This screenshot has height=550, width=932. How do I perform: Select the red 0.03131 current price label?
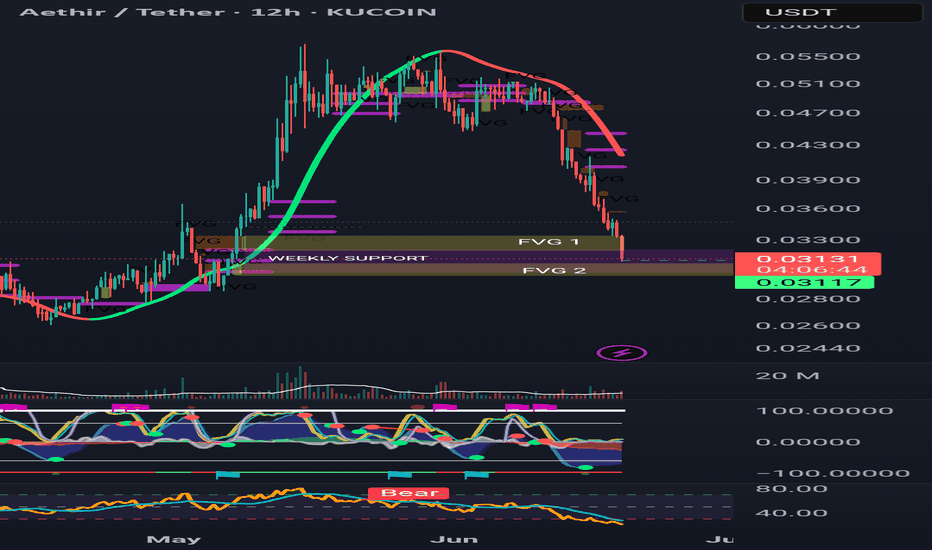pos(808,259)
